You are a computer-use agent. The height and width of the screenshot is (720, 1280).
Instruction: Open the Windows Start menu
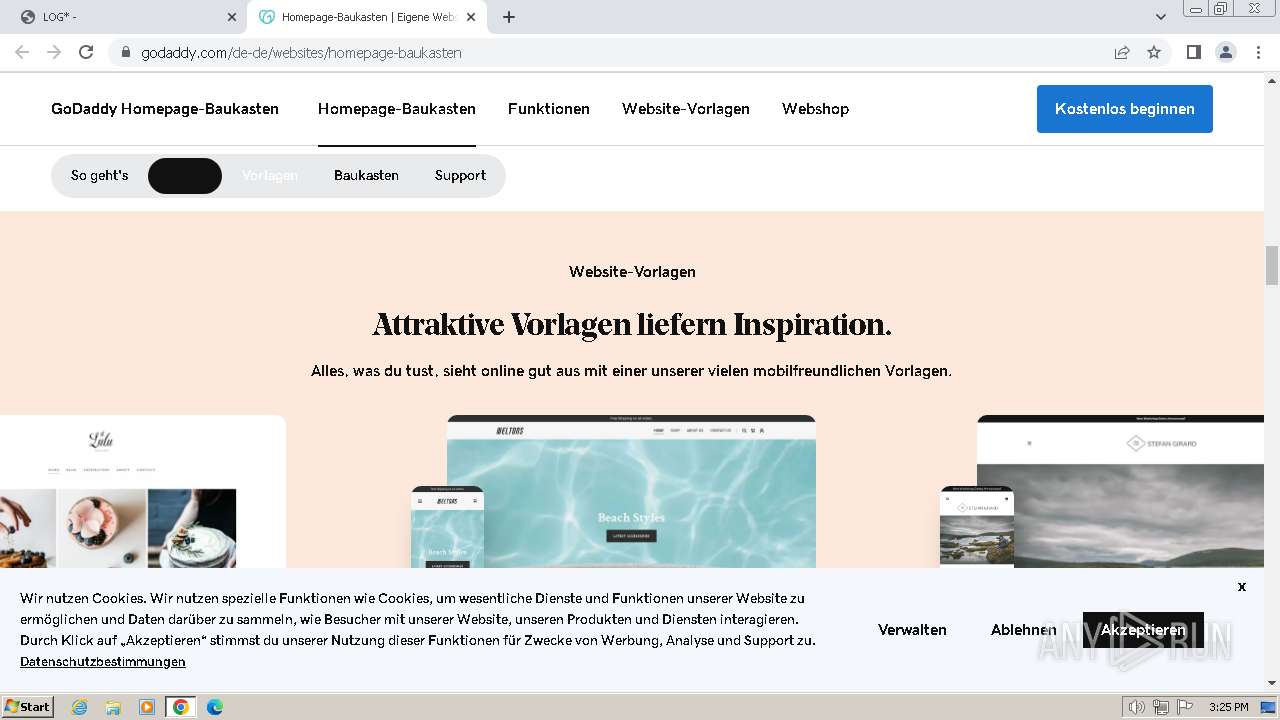(x=28, y=706)
